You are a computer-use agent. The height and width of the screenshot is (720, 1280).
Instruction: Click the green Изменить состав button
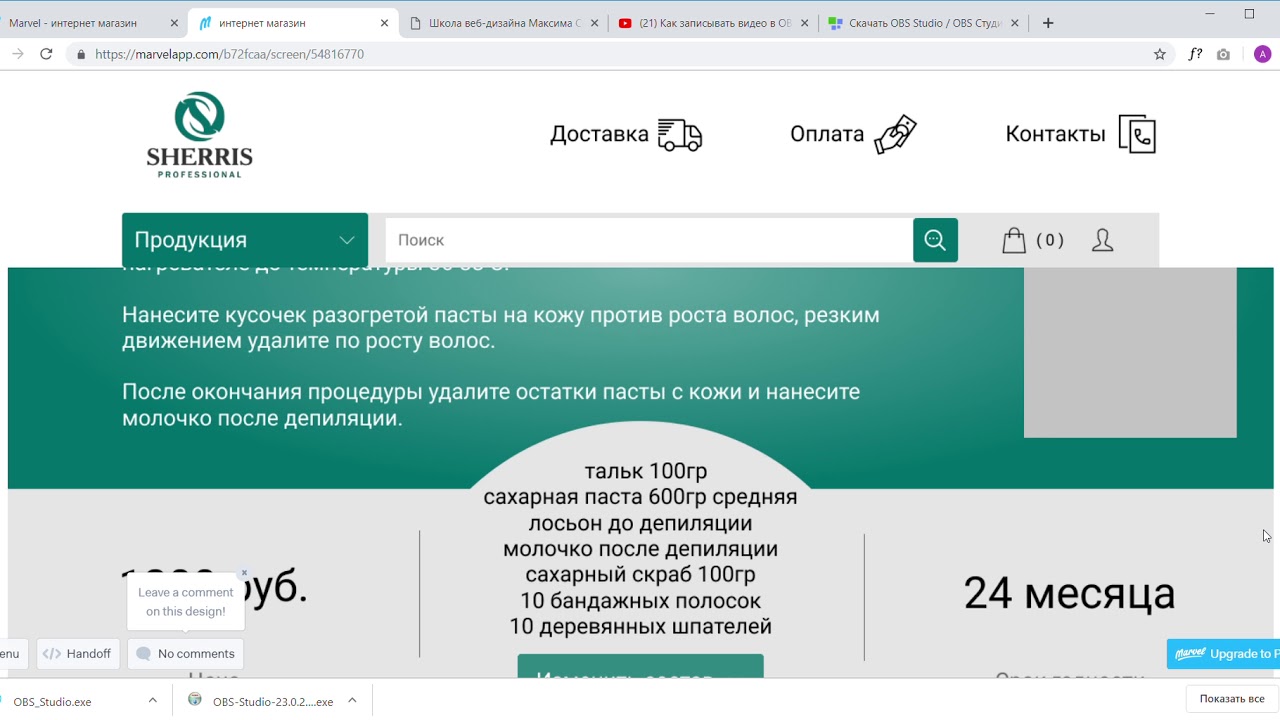[x=640, y=667]
